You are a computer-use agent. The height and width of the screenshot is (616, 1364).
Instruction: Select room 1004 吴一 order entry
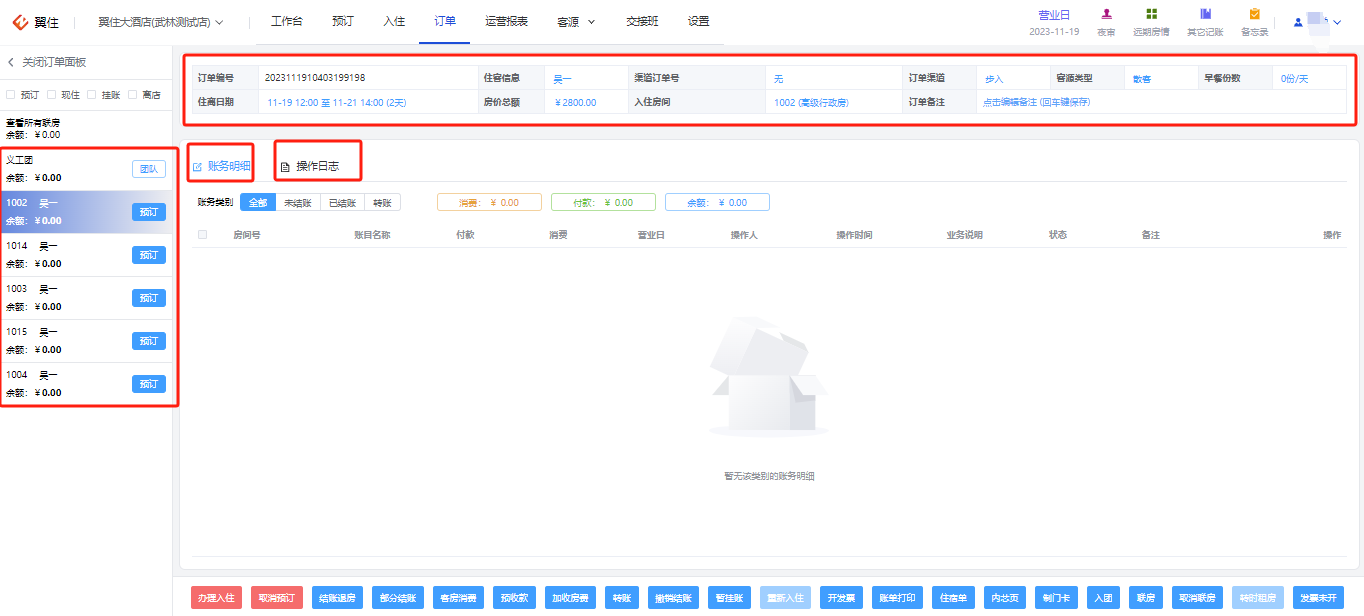tap(87, 384)
